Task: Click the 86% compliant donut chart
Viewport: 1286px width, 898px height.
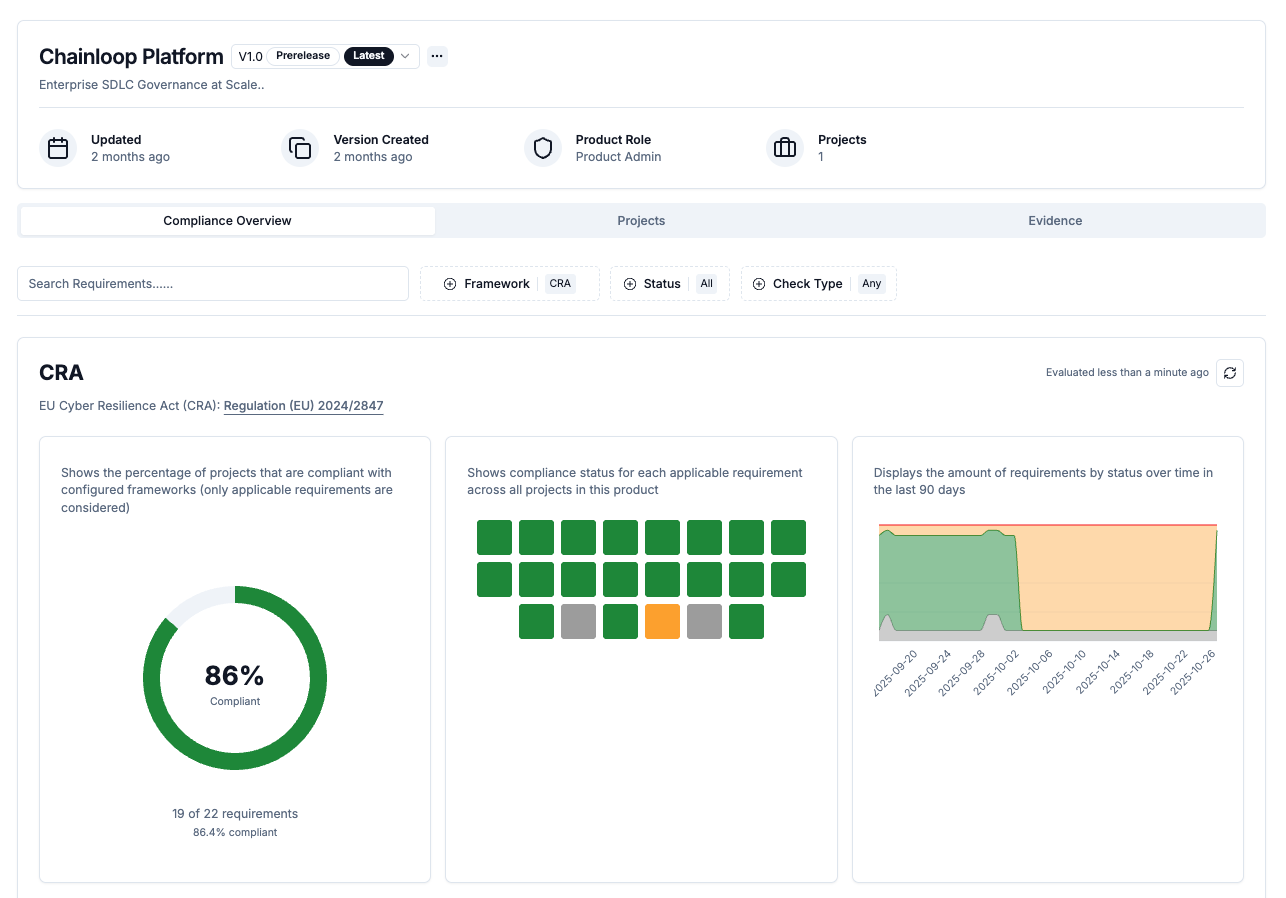Action: coord(235,678)
